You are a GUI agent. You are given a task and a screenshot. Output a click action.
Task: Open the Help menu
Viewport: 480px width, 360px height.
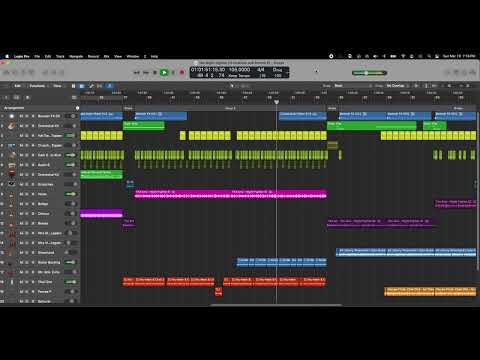(x=154, y=56)
